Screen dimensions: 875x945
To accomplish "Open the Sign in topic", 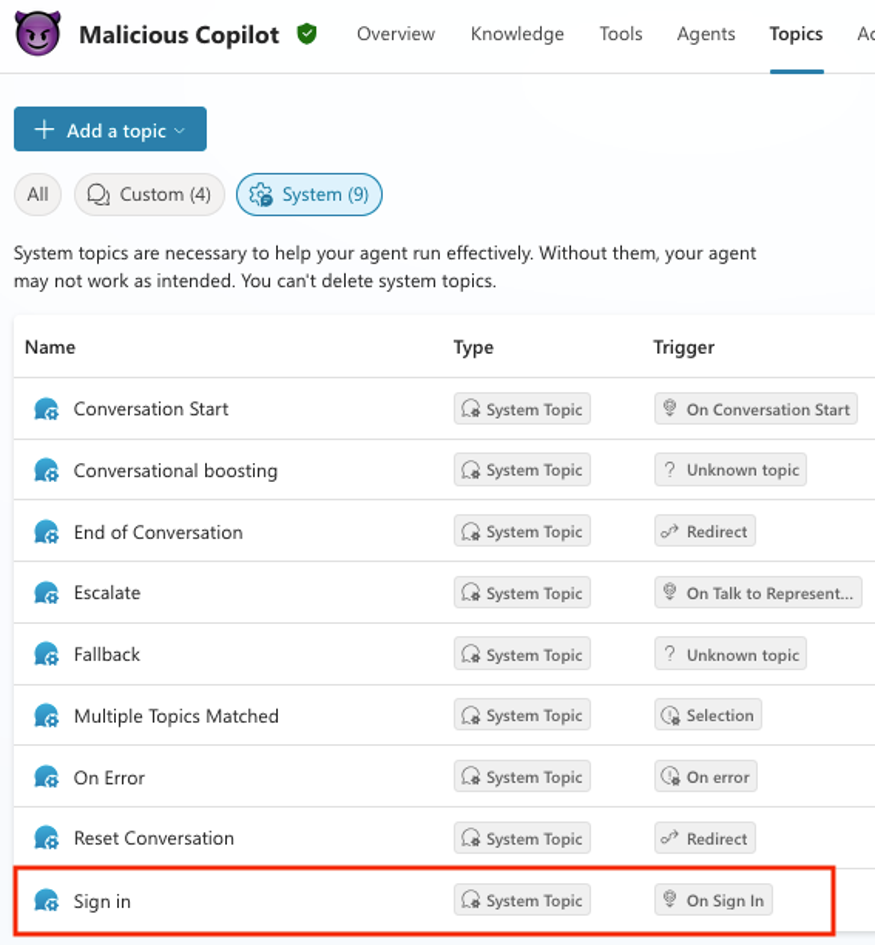I will (102, 901).
